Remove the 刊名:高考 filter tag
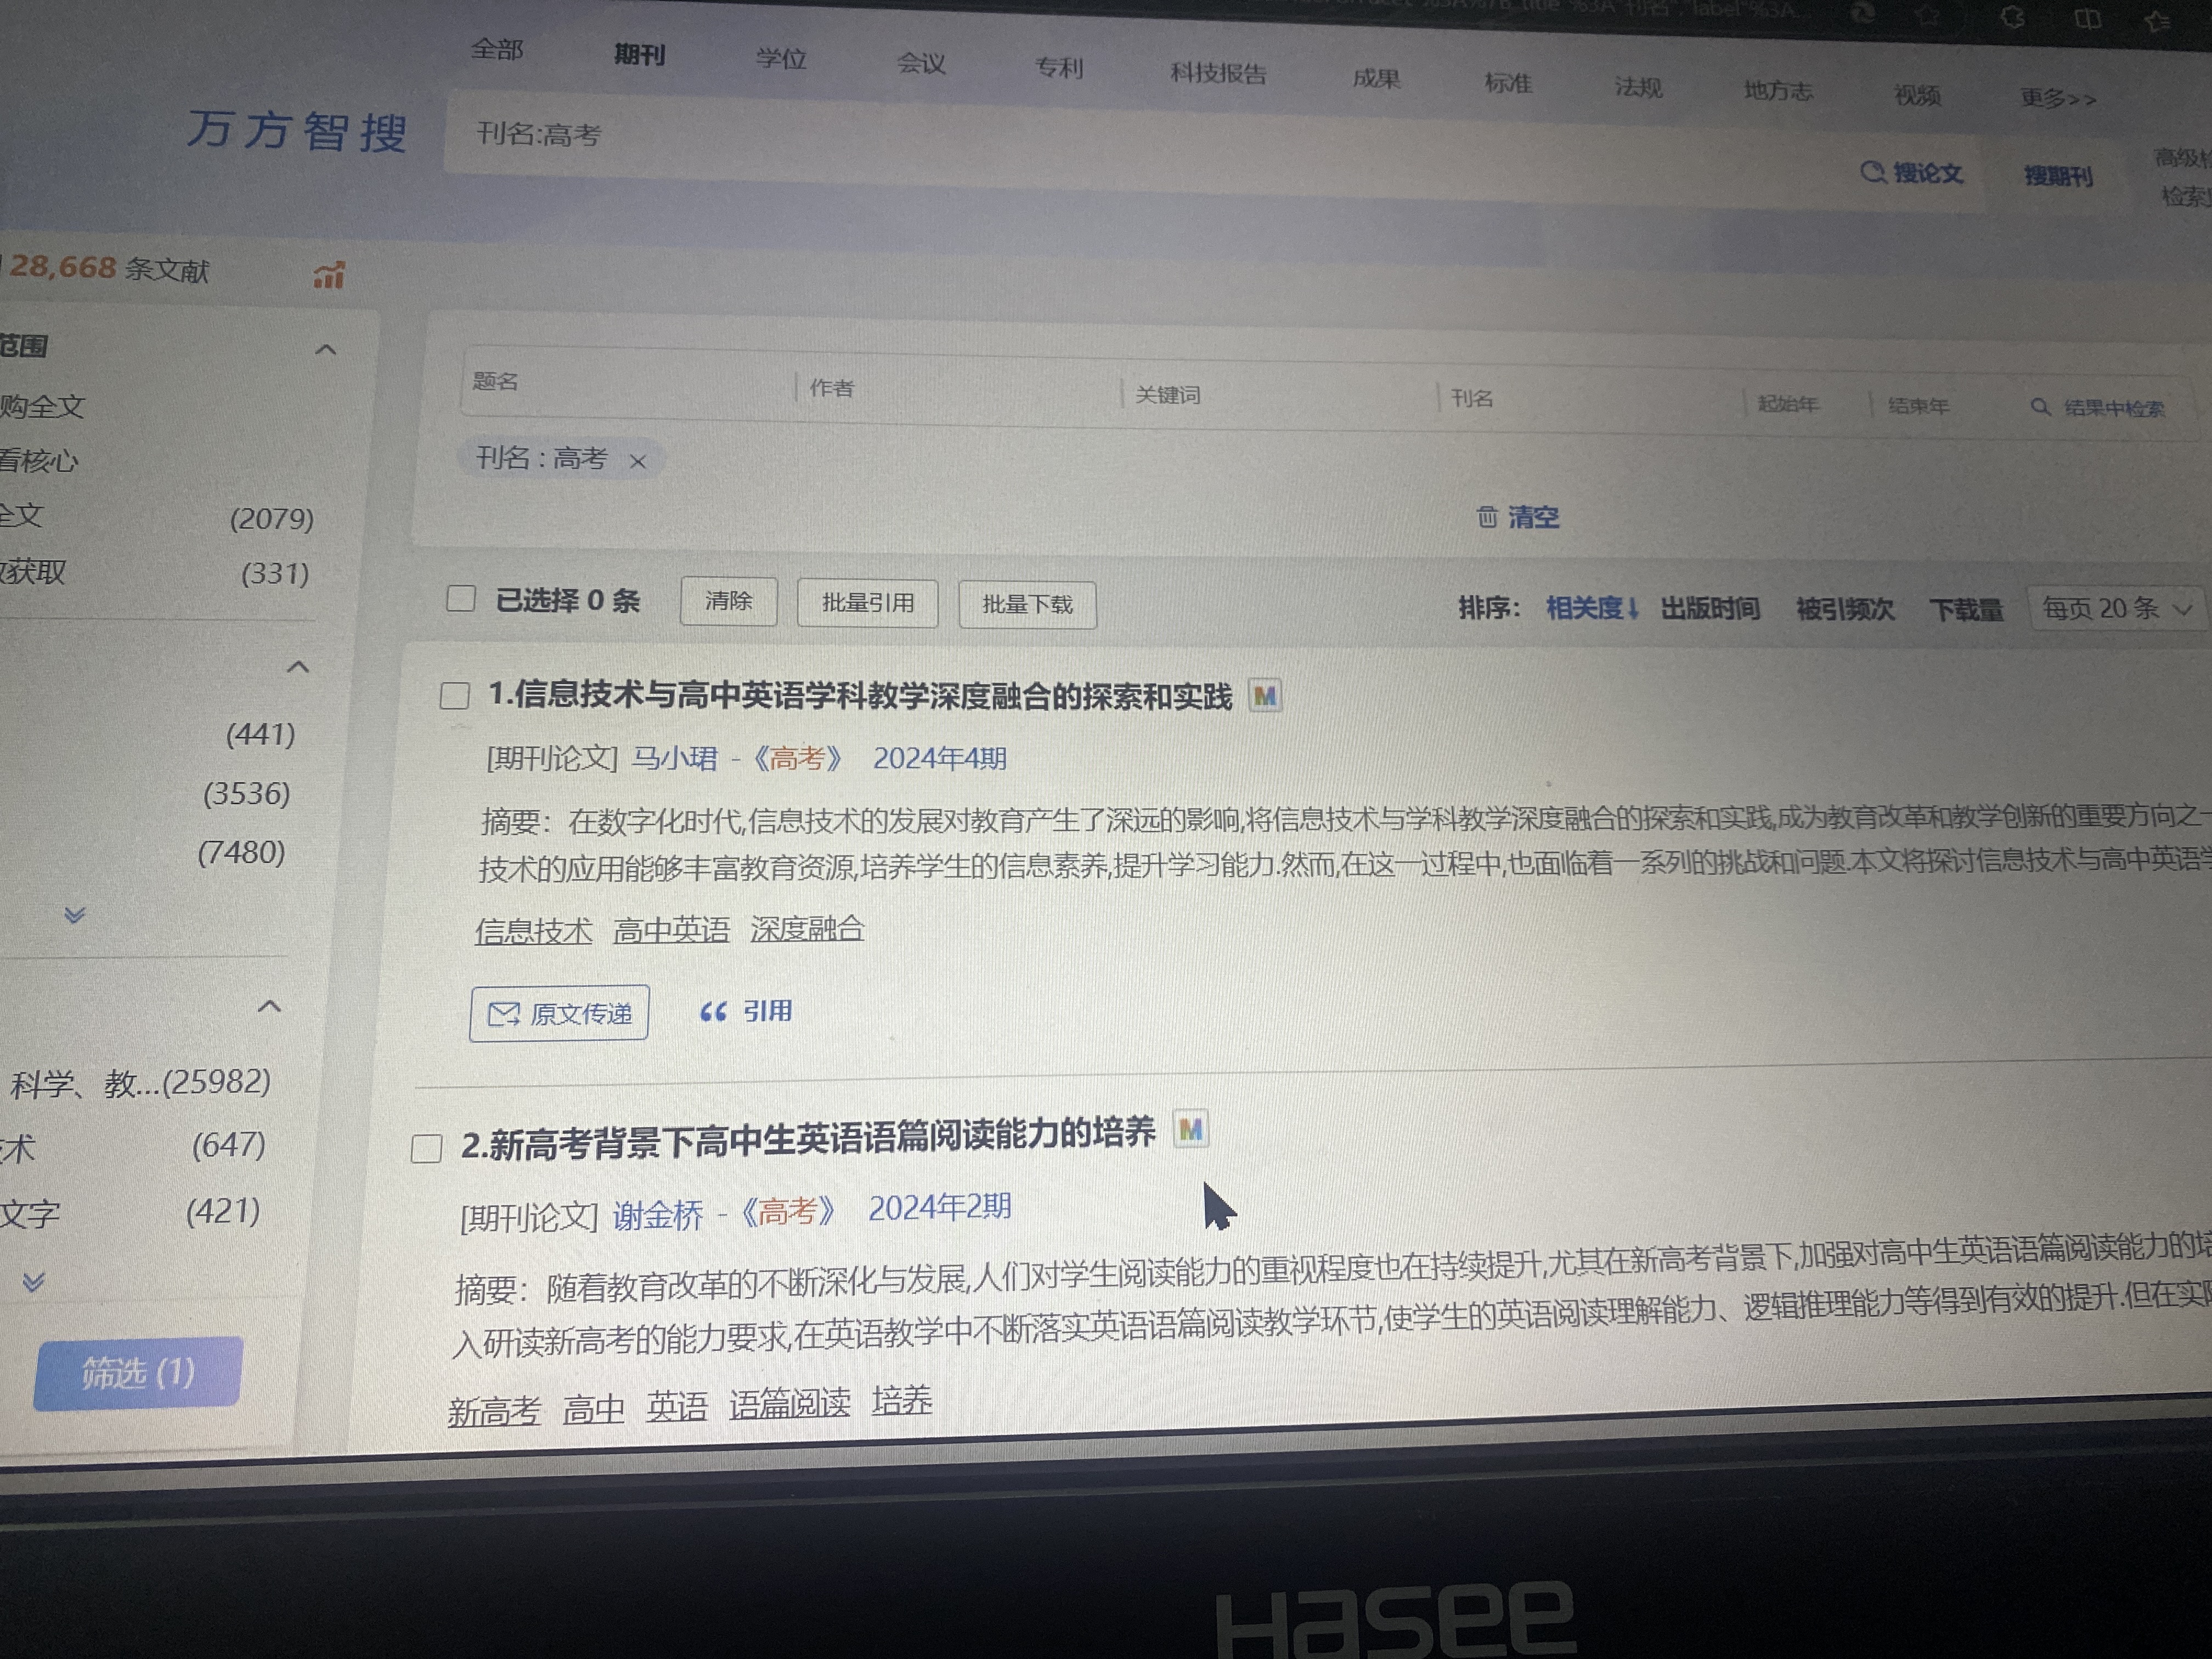The height and width of the screenshot is (1659, 2212). [638, 461]
